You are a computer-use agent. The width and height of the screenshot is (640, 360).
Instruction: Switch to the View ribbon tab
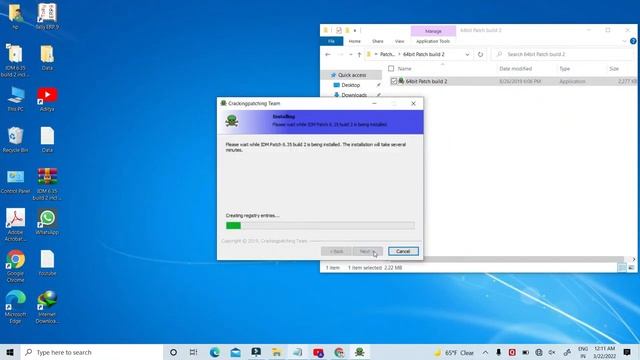399,41
